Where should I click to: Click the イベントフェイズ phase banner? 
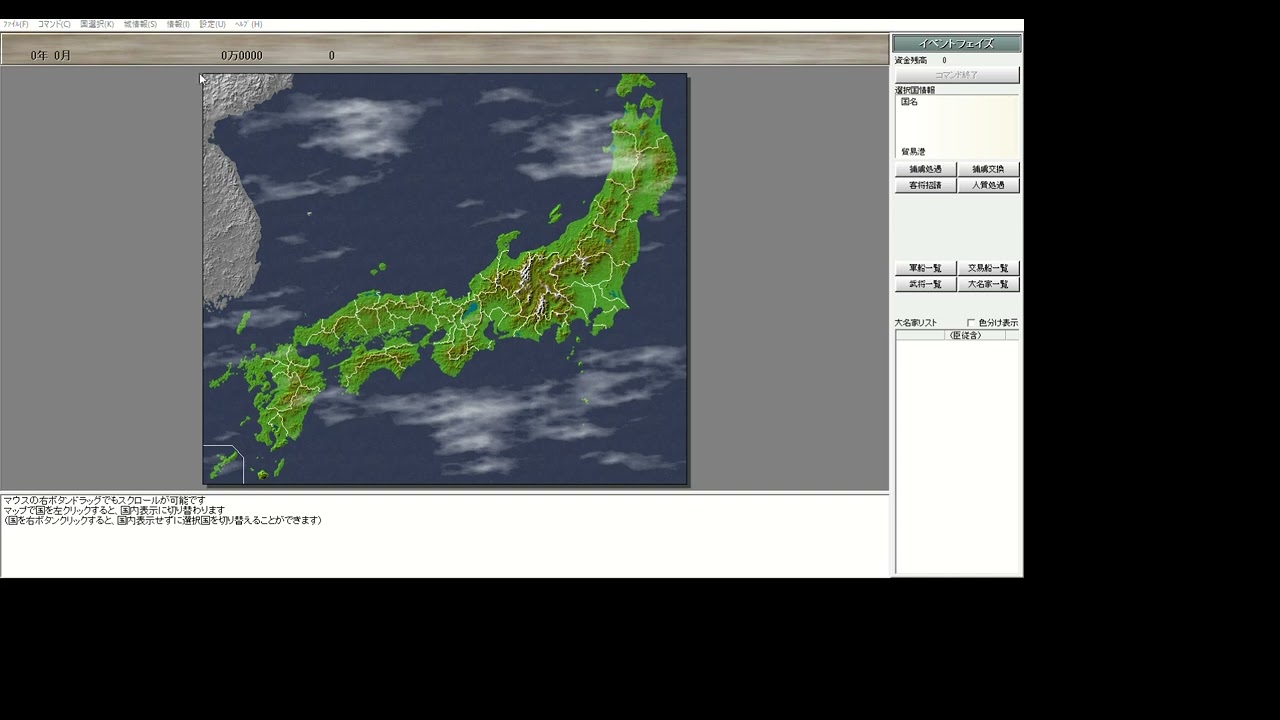[957, 43]
